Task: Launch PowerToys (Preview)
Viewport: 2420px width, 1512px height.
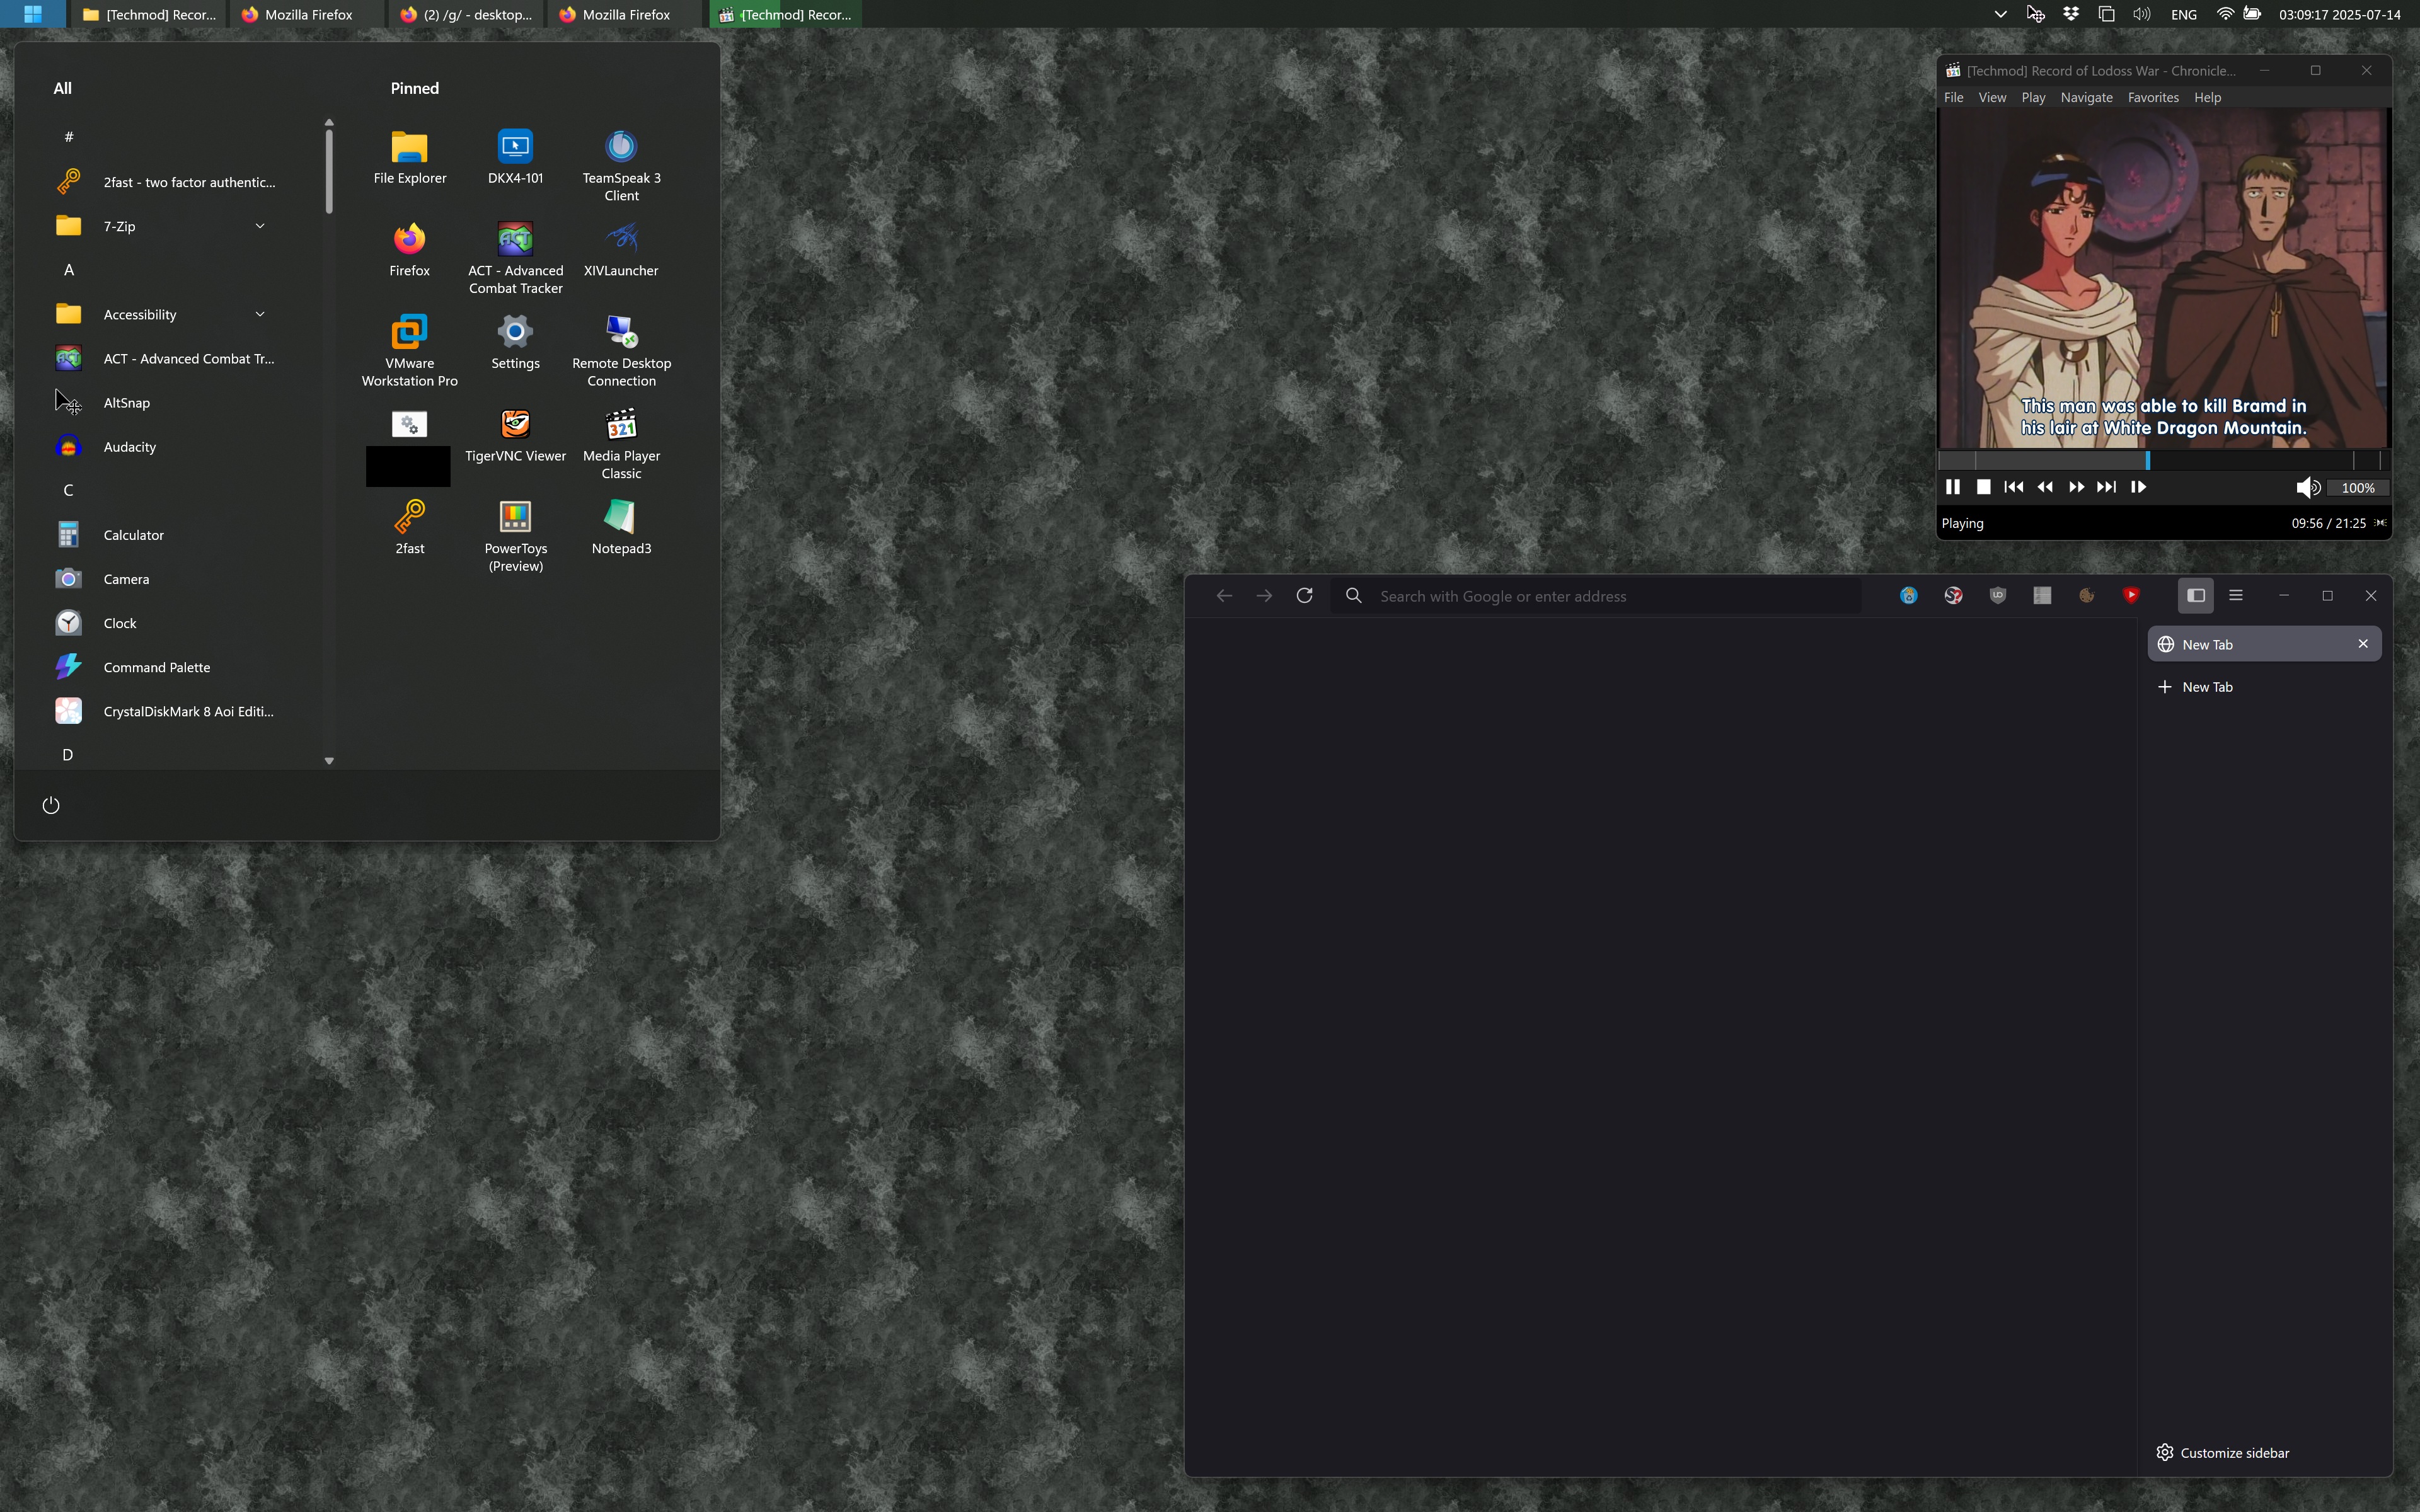Action: pyautogui.click(x=515, y=537)
